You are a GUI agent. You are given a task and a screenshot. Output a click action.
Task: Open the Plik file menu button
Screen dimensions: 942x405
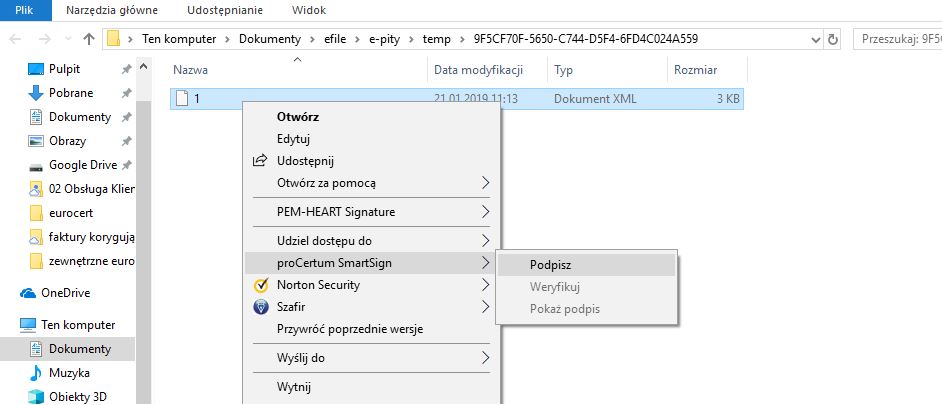tap(26, 10)
